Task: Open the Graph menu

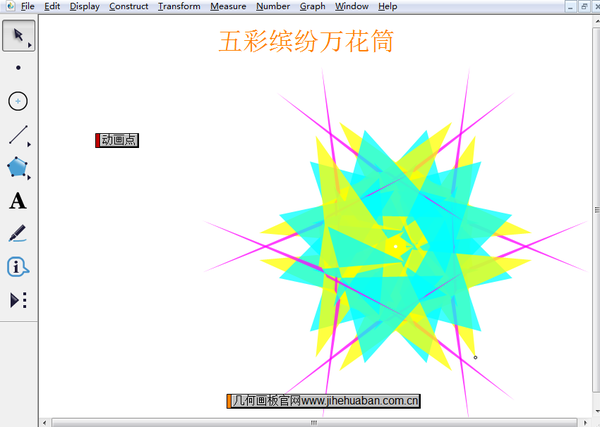Action: click(313, 6)
